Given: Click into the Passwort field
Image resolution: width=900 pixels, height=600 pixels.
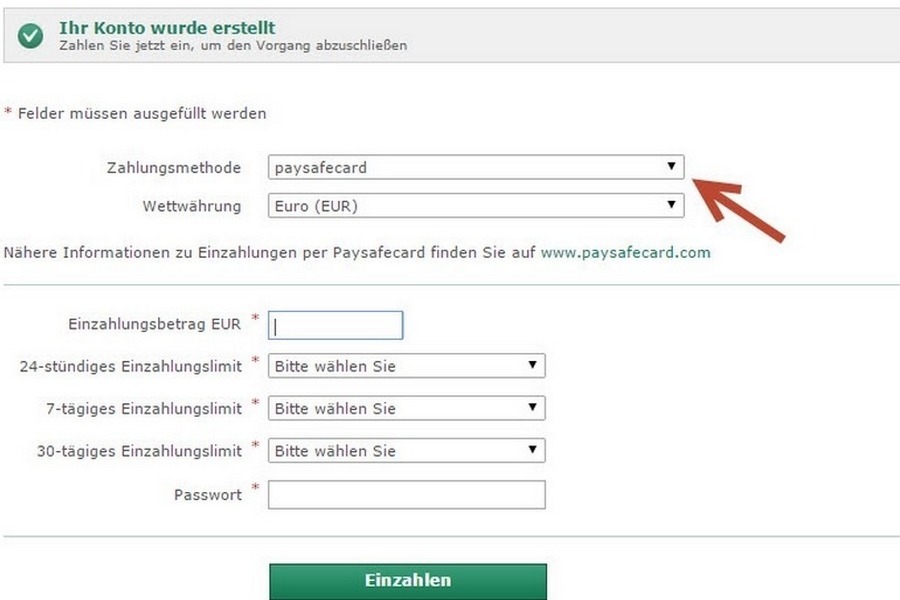Looking at the screenshot, I should [406, 494].
